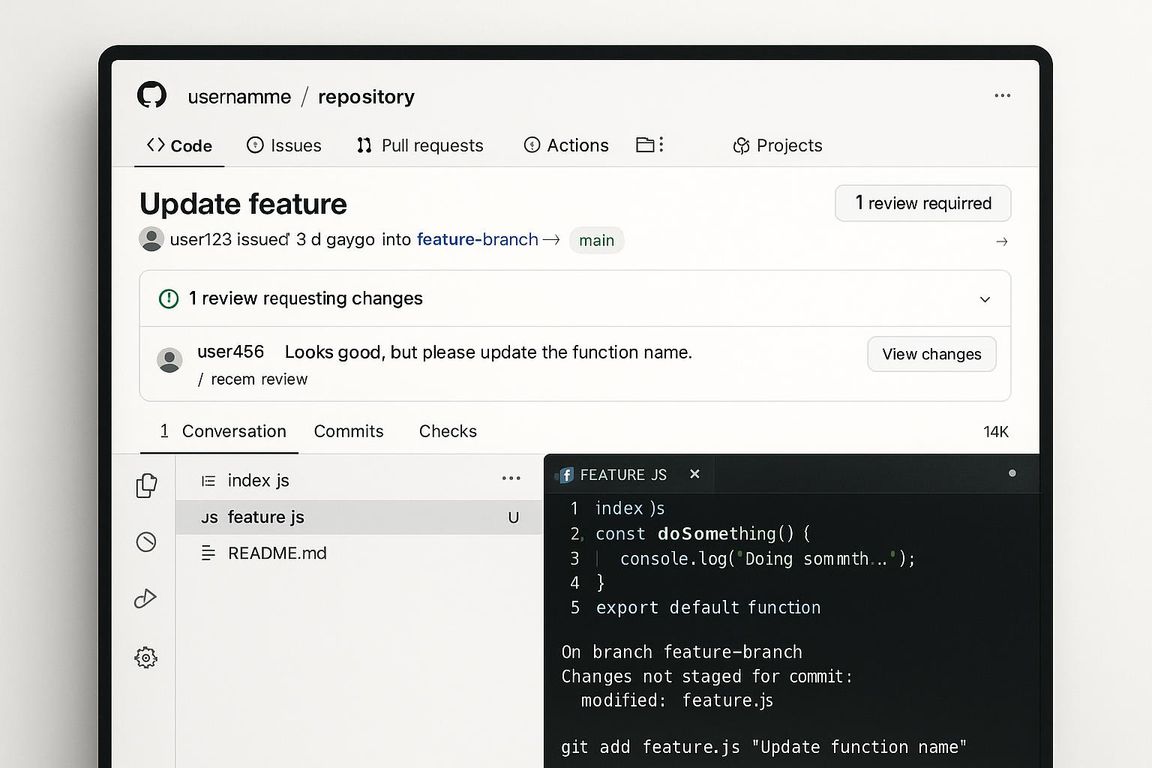Select README.md in the file list
Screen dimensions: 1152x768
click(x=277, y=553)
